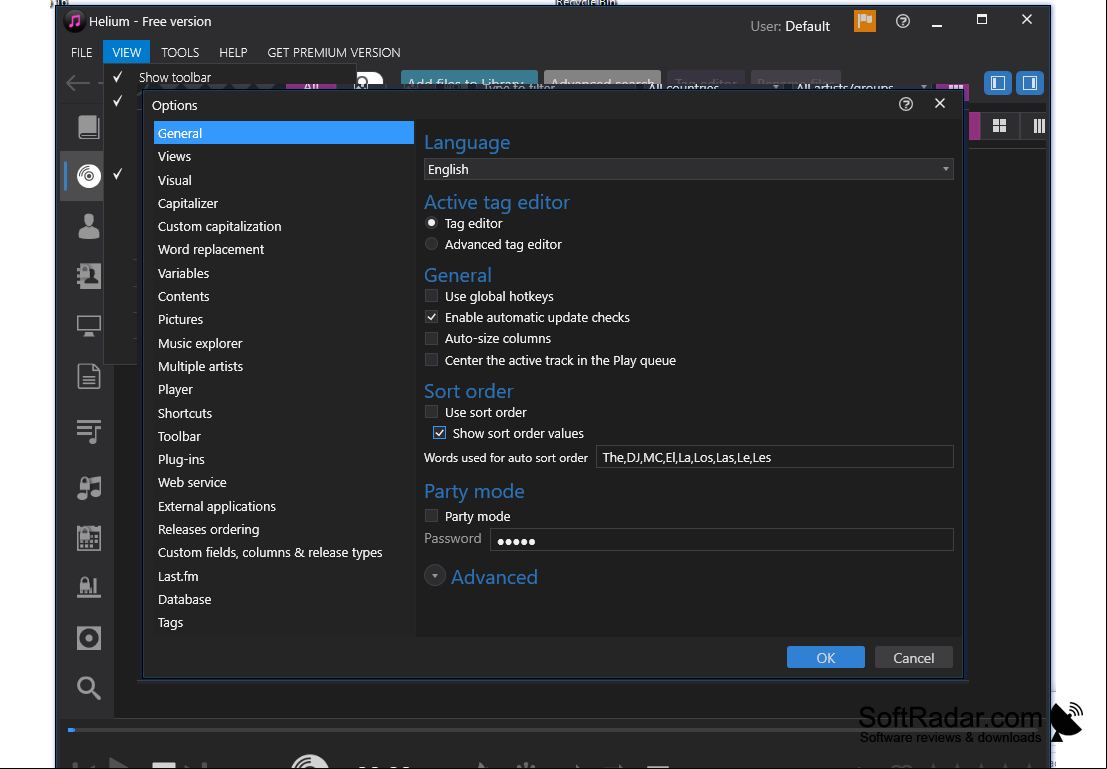Image resolution: width=1107 pixels, height=769 pixels.
Task: Open main window help question icon
Action: pos(902,21)
